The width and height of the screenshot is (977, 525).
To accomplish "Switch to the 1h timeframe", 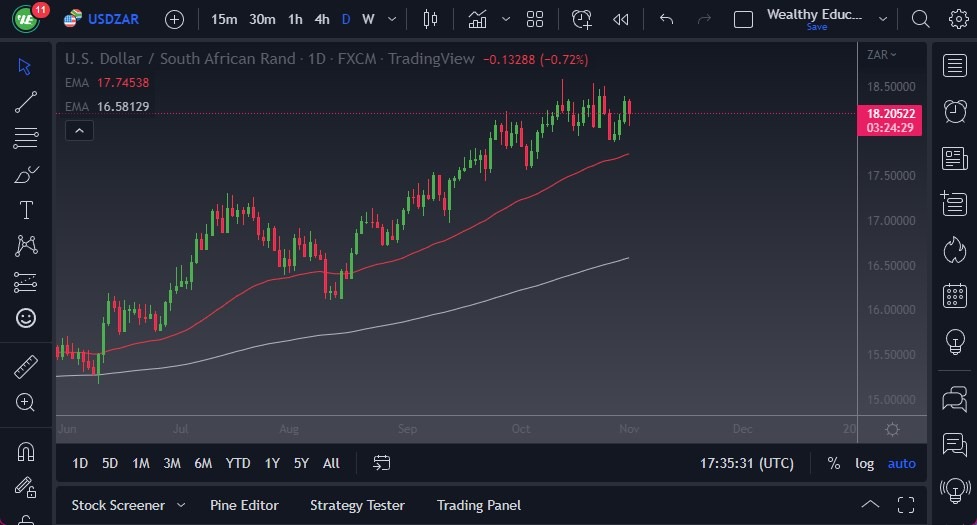I will point(295,19).
